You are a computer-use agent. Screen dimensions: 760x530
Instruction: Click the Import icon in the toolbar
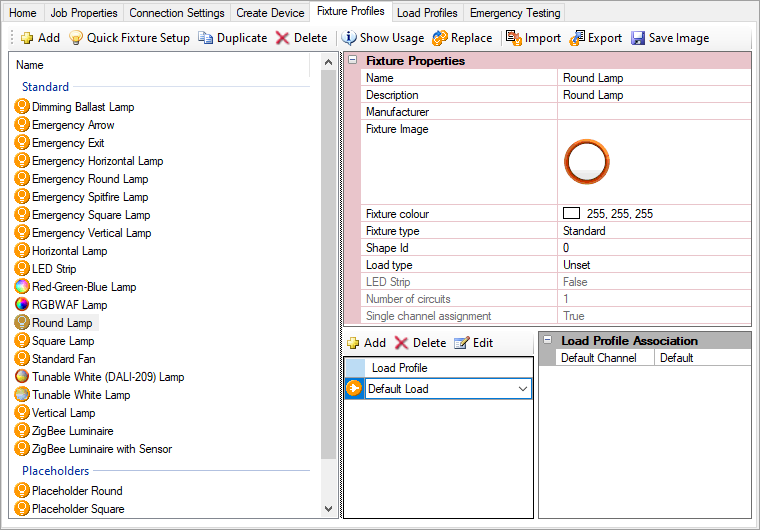513,38
